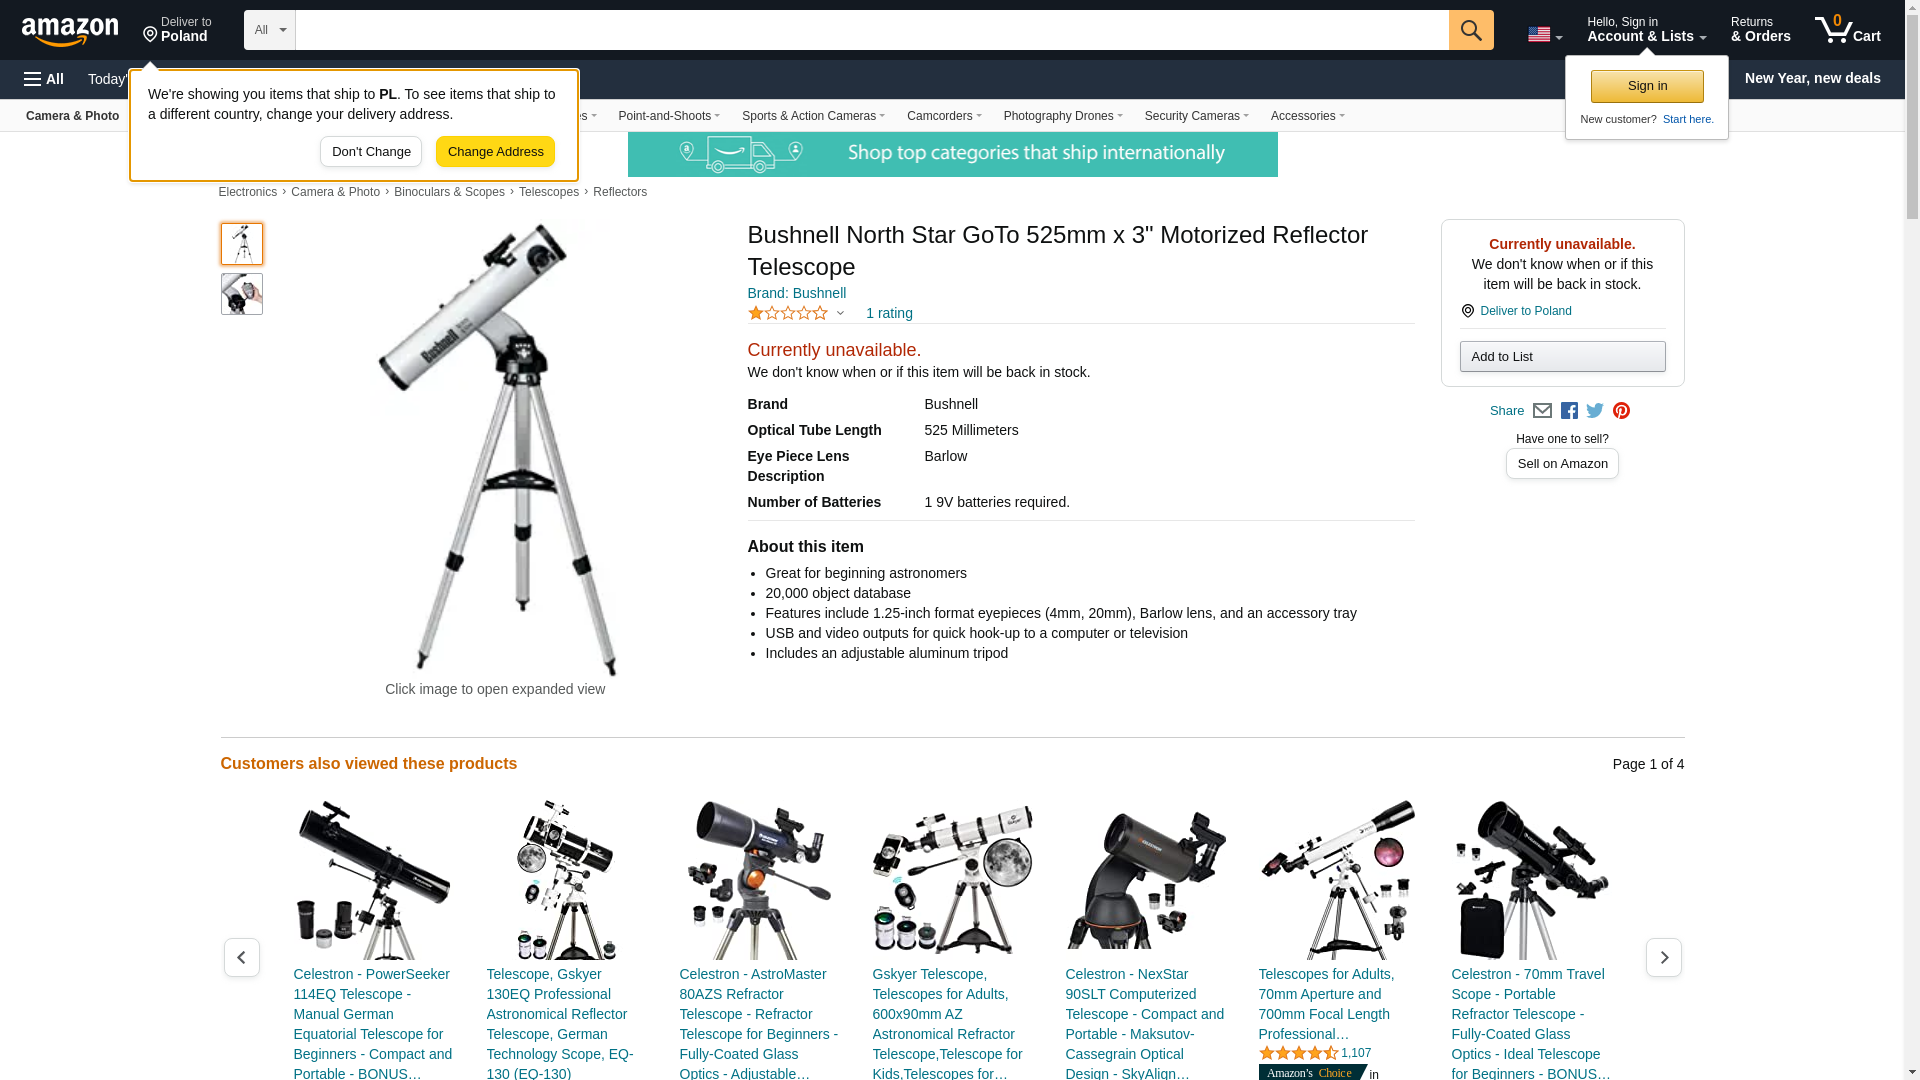Focus the Amazon search input field
Image resolution: width=1920 pixels, height=1080 pixels.
pos(872,30)
